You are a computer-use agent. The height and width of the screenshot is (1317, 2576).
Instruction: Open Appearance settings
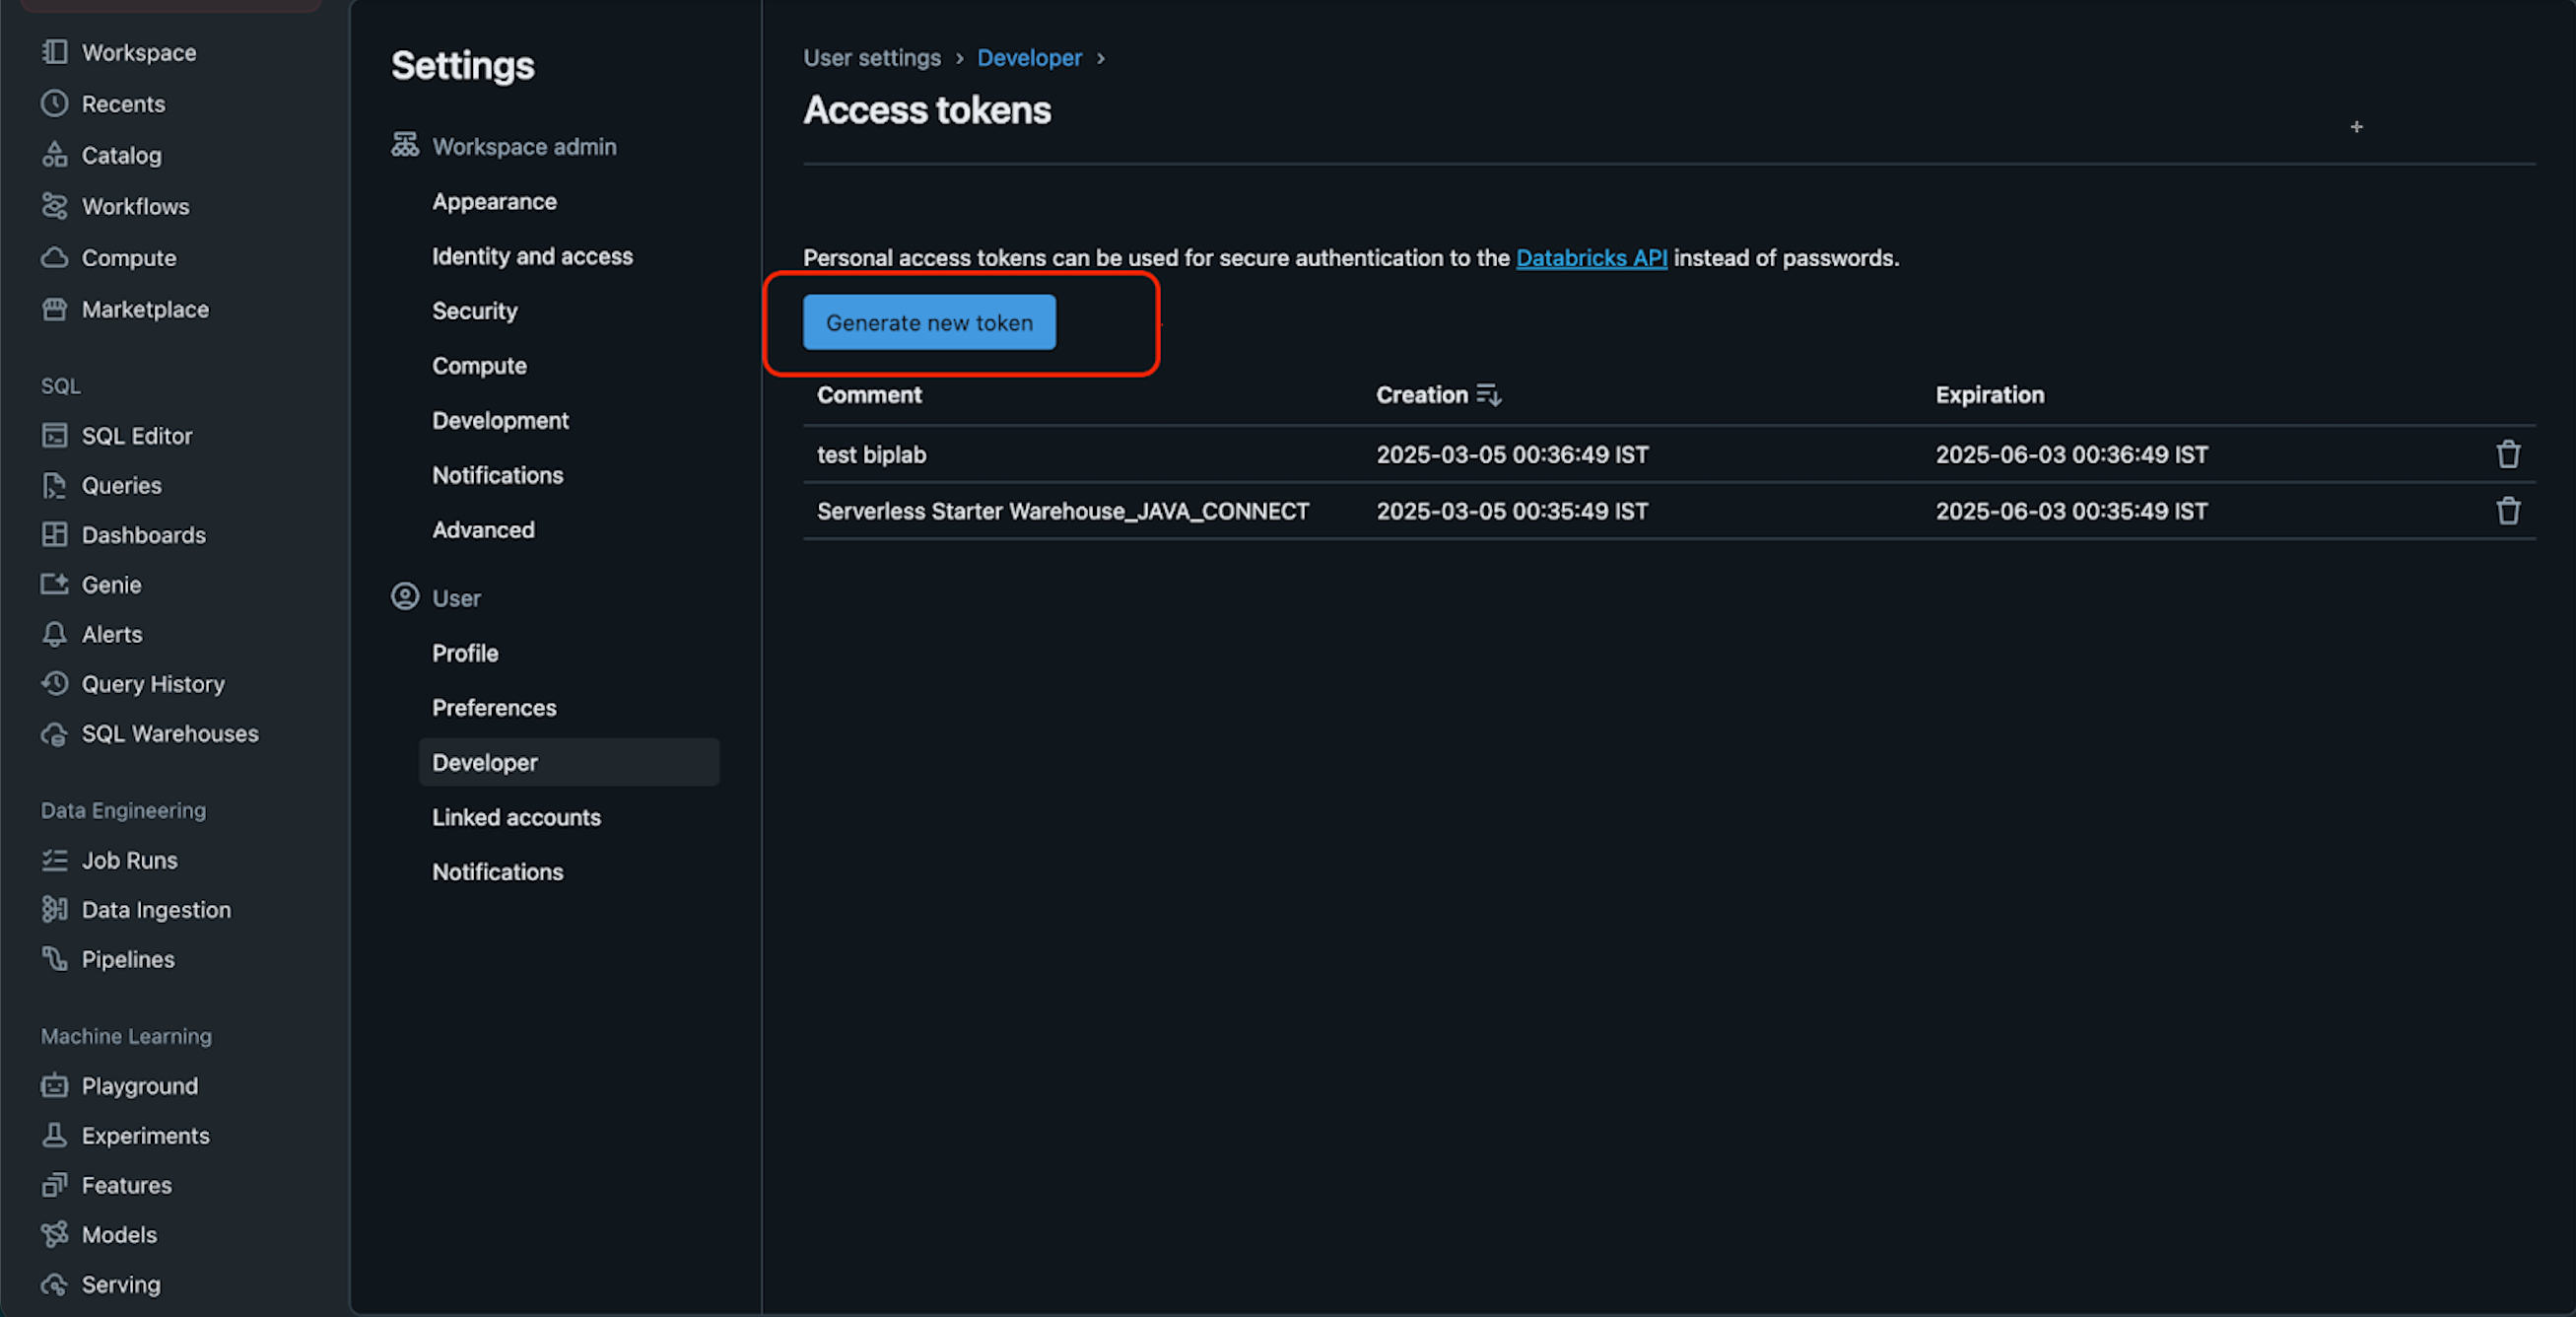494,201
